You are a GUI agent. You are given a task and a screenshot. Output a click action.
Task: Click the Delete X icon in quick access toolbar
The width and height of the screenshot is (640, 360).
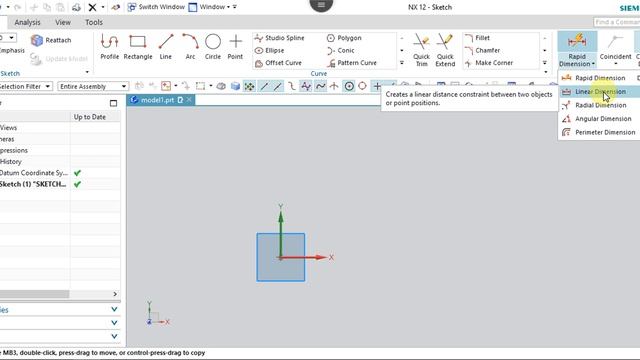[x=93, y=7]
